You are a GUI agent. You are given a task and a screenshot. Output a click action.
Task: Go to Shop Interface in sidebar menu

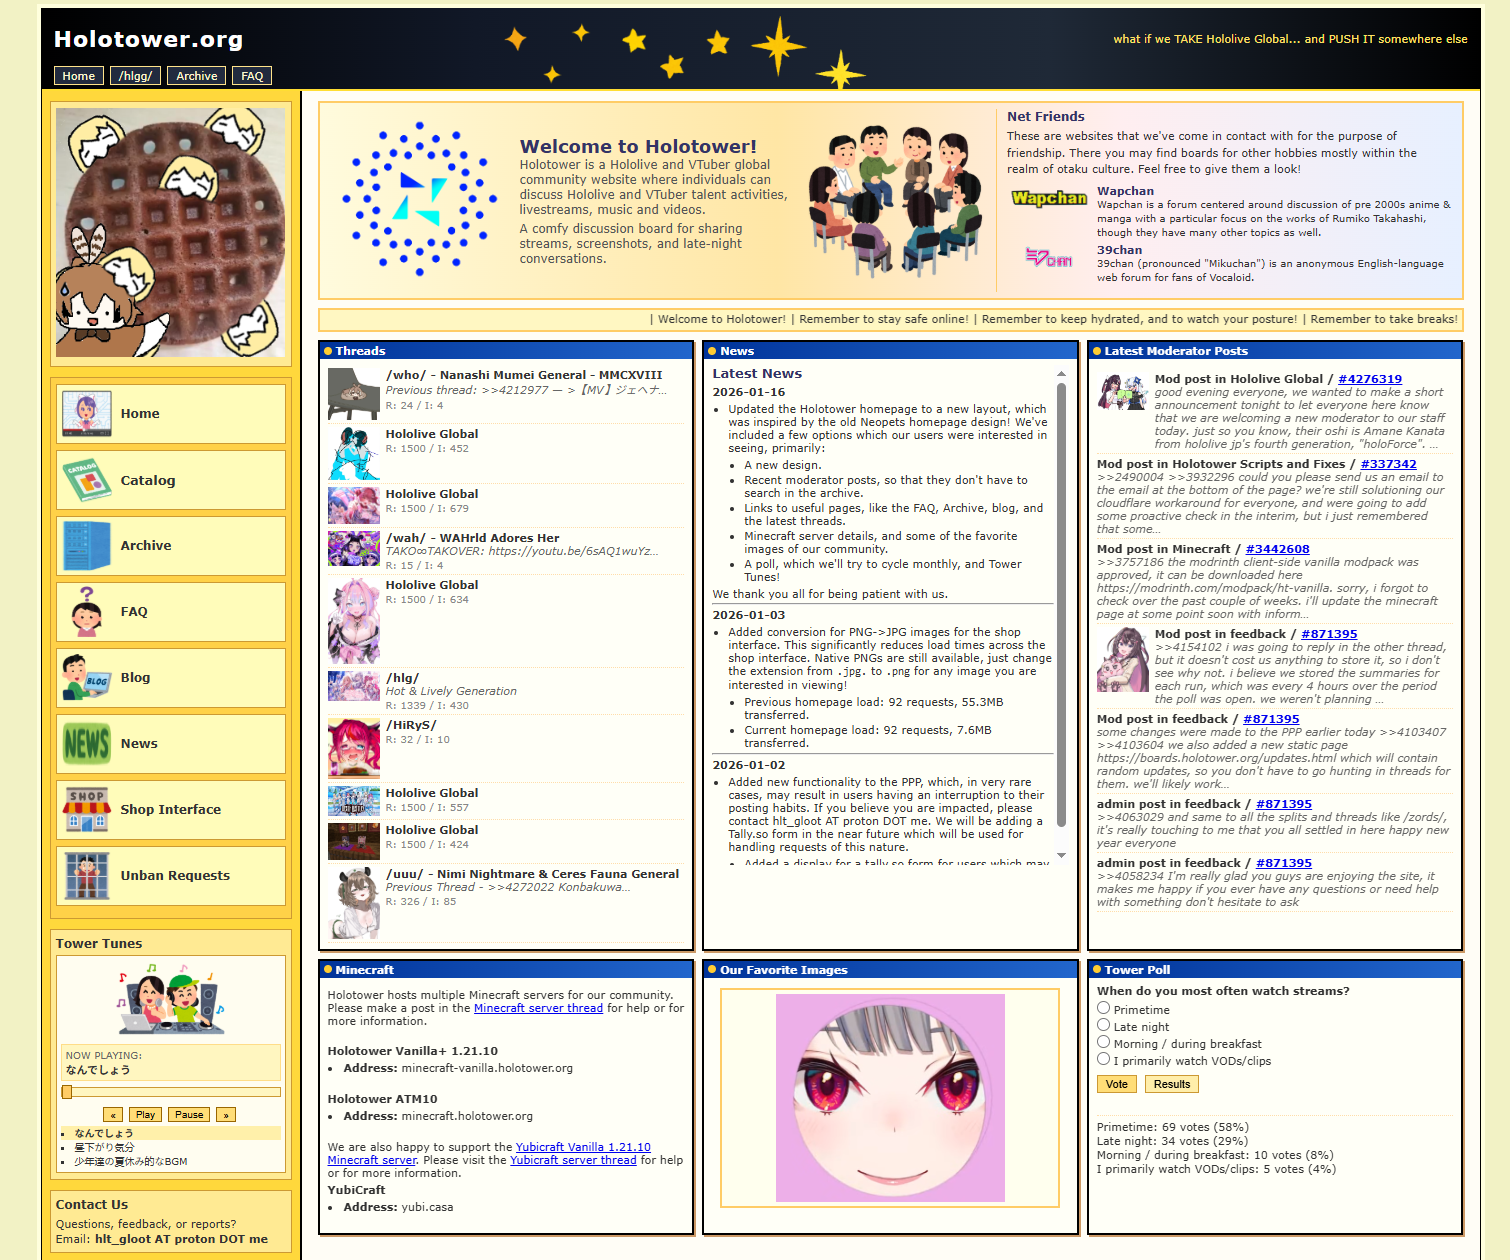171,810
